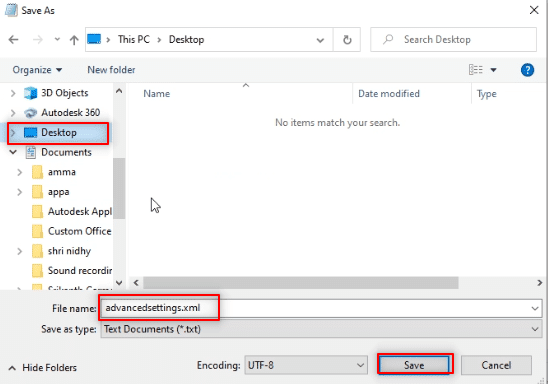Click the horizontal scrollbar thumb
548x384 pixels.
click(301, 283)
